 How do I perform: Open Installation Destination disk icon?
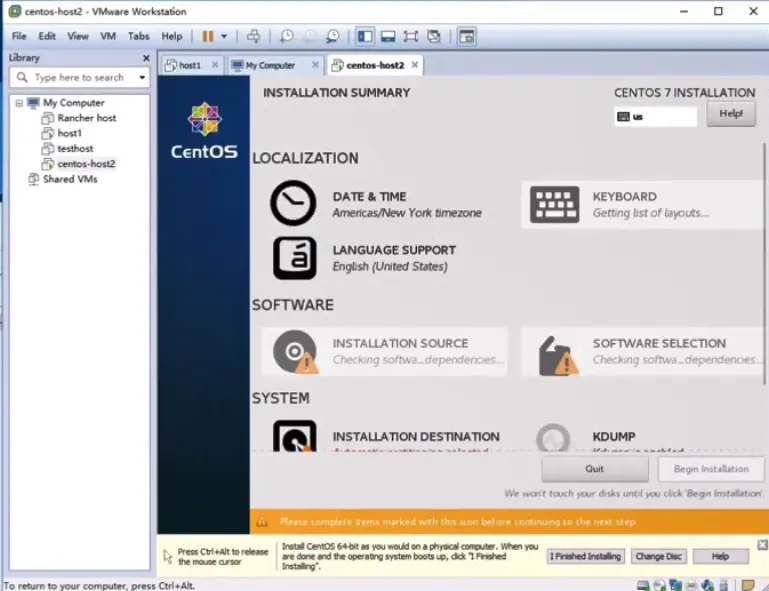(x=294, y=437)
